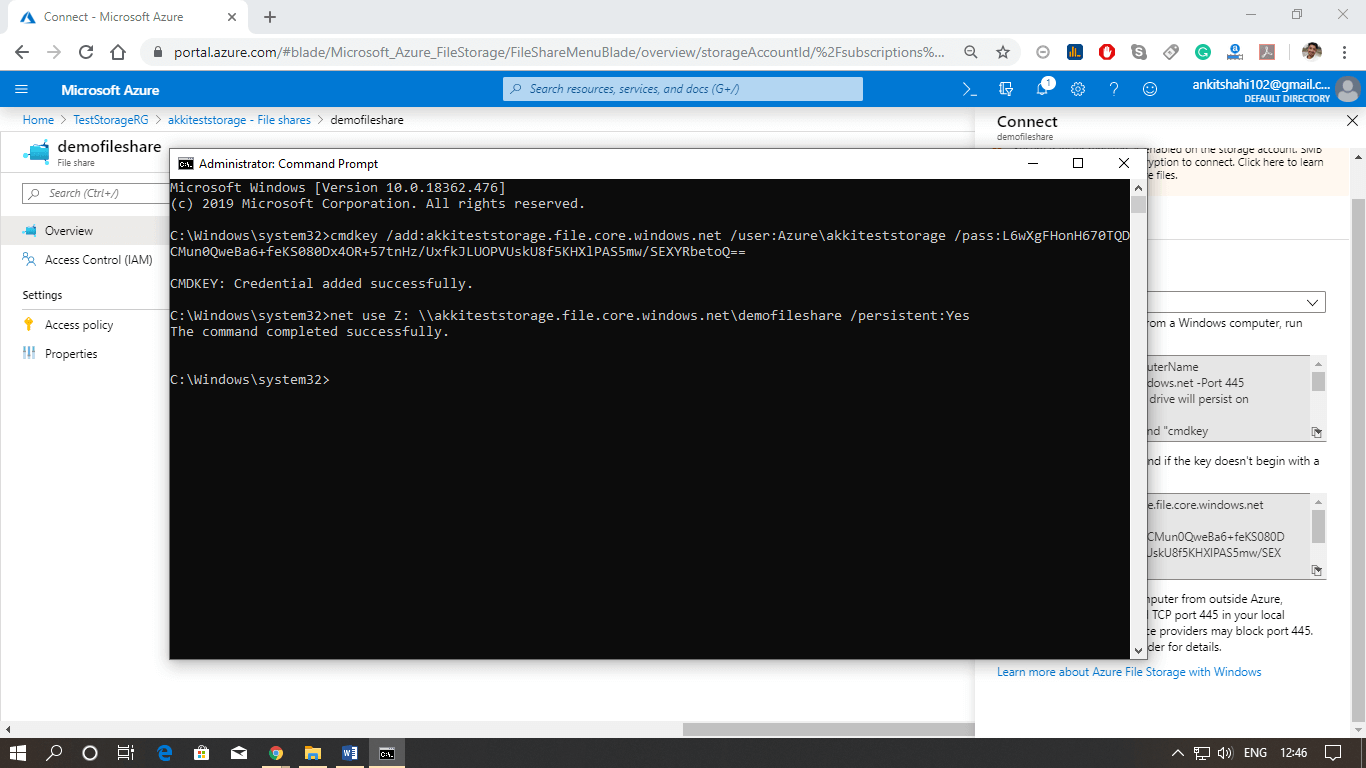Open Chrome's three-dot customize menu
The height and width of the screenshot is (768, 1366).
[1343, 51]
